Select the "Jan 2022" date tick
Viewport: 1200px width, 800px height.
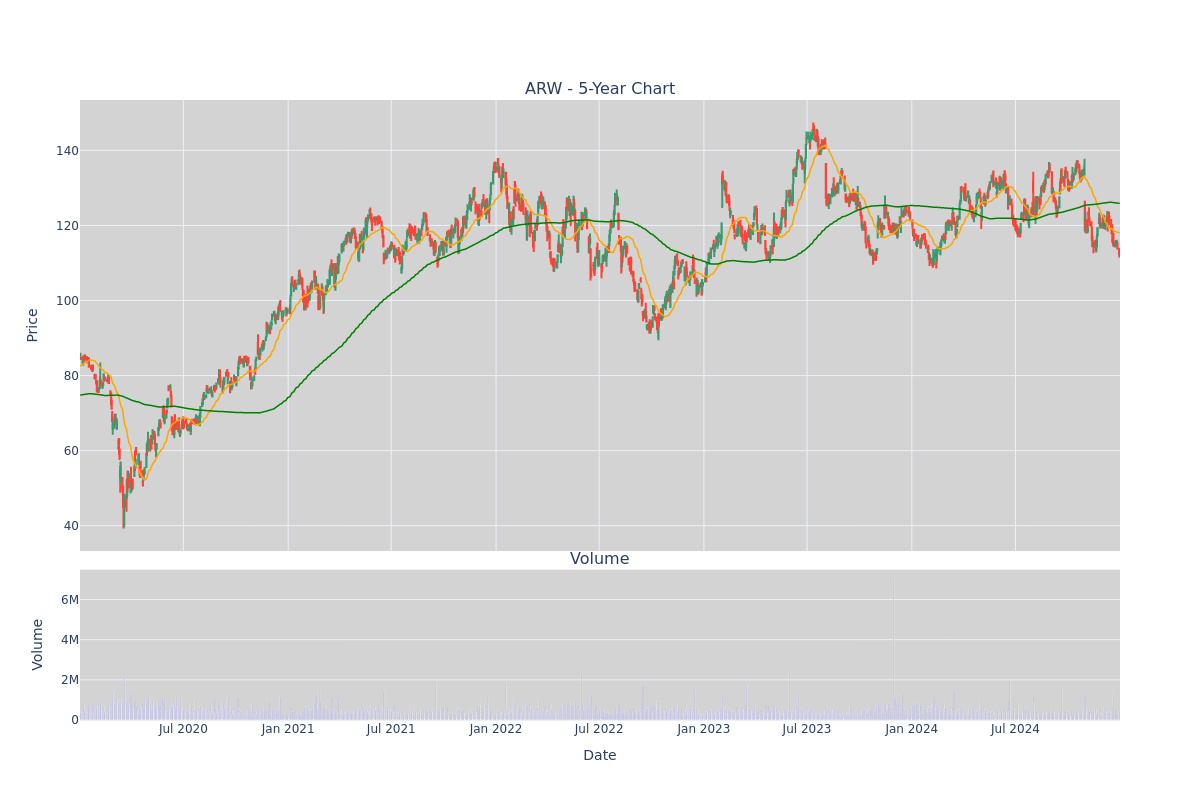pyautogui.click(x=496, y=729)
